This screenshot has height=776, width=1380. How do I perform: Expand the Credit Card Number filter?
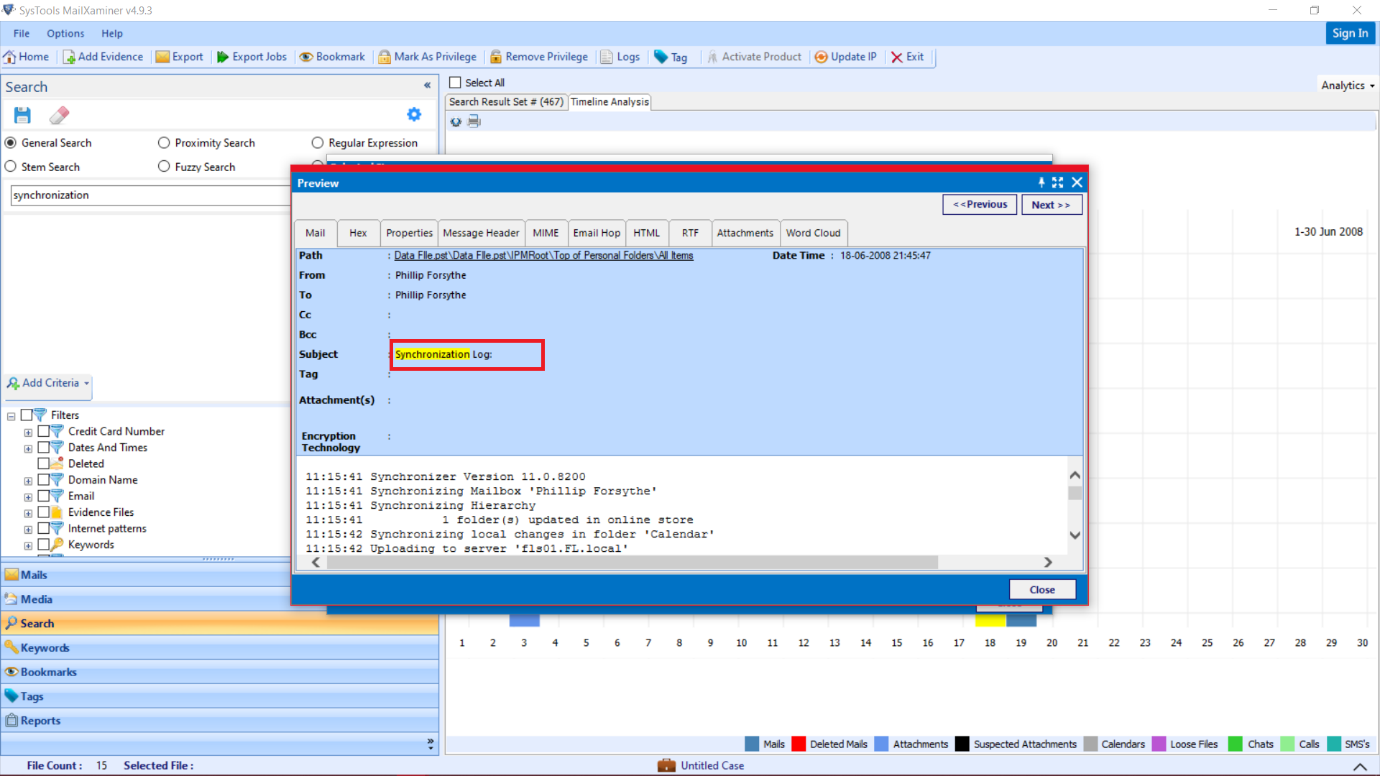click(26, 431)
